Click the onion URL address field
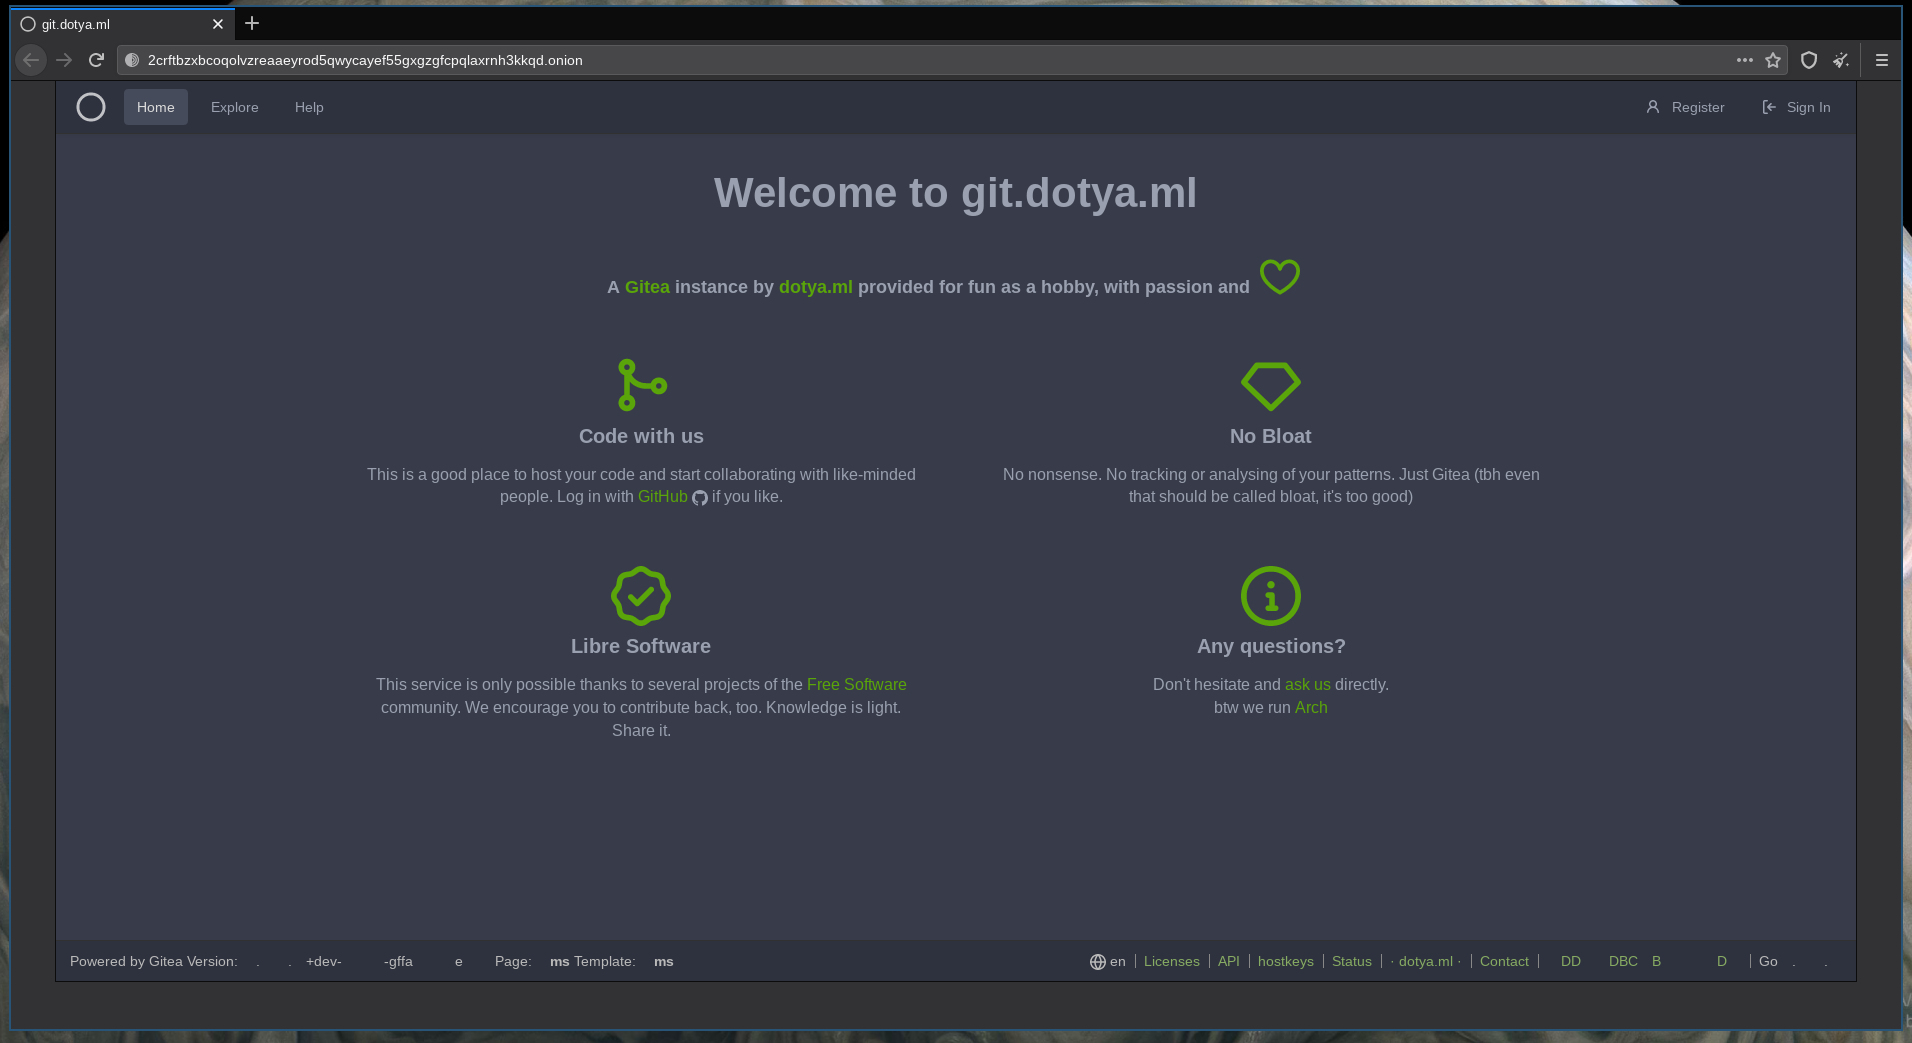Image resolution: width=1912 pixels, height=1043 pixels. click(900, 60)
